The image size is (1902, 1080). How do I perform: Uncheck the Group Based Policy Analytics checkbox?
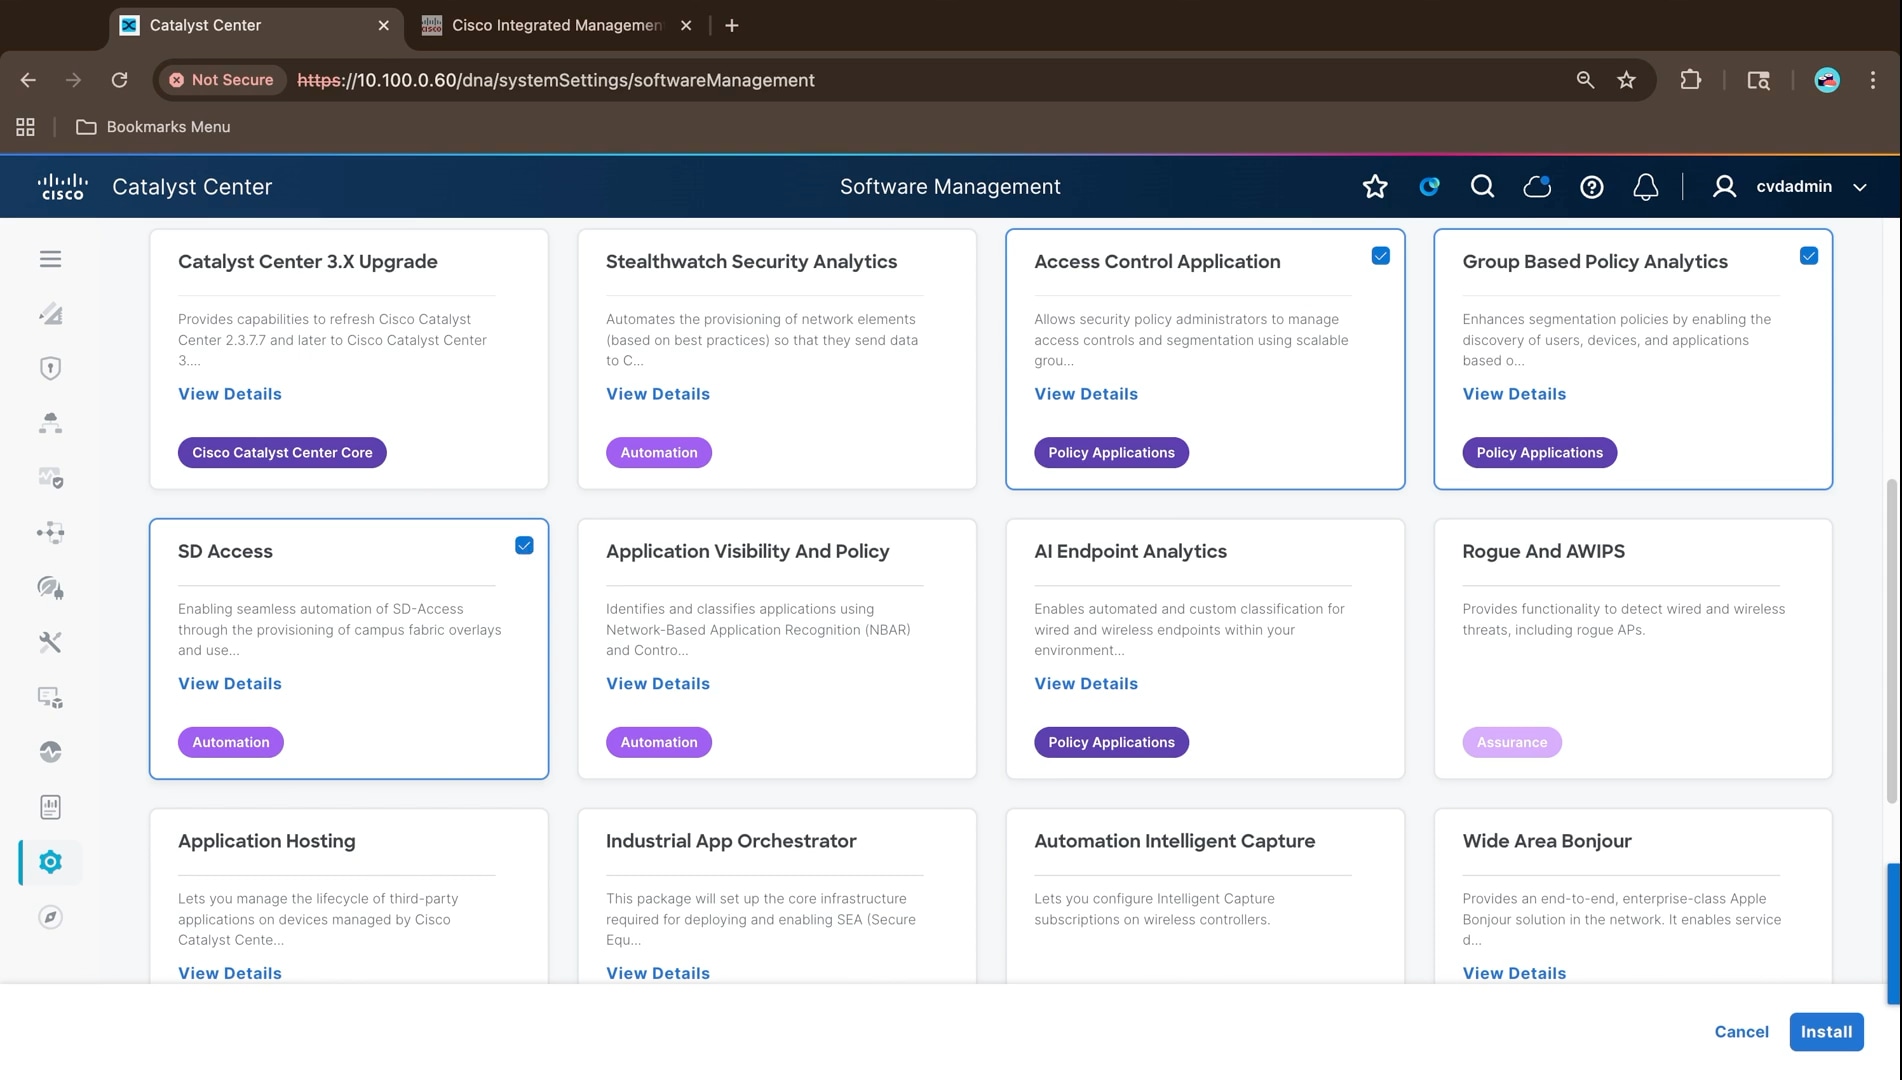(1808, 256)
